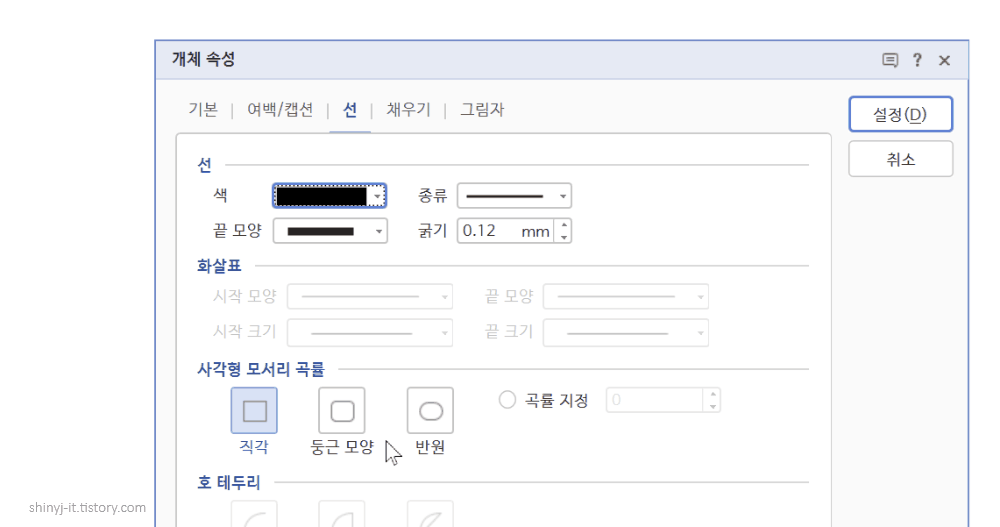This screenshot has height=527, width=1000.
Task: Switch to the 그림자 tab
Action: 482,110
